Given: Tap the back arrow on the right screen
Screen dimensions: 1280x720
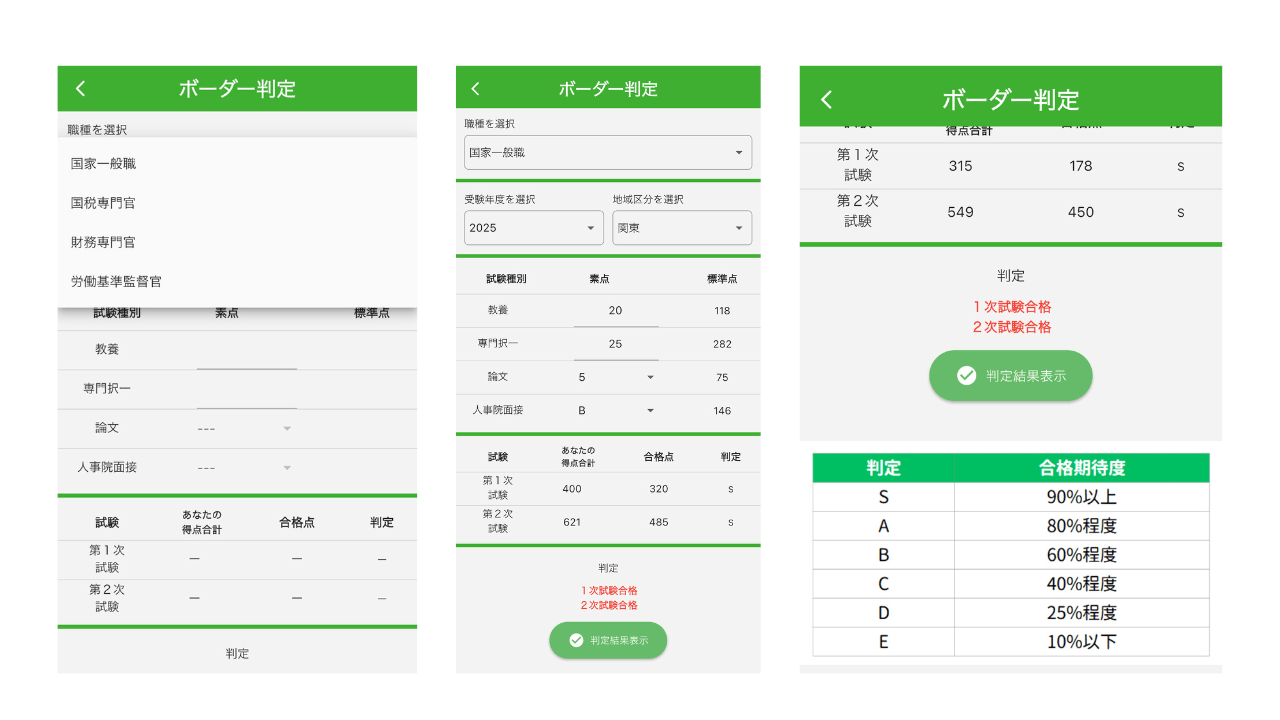Looking at the screenshot, I should point(827,97).
